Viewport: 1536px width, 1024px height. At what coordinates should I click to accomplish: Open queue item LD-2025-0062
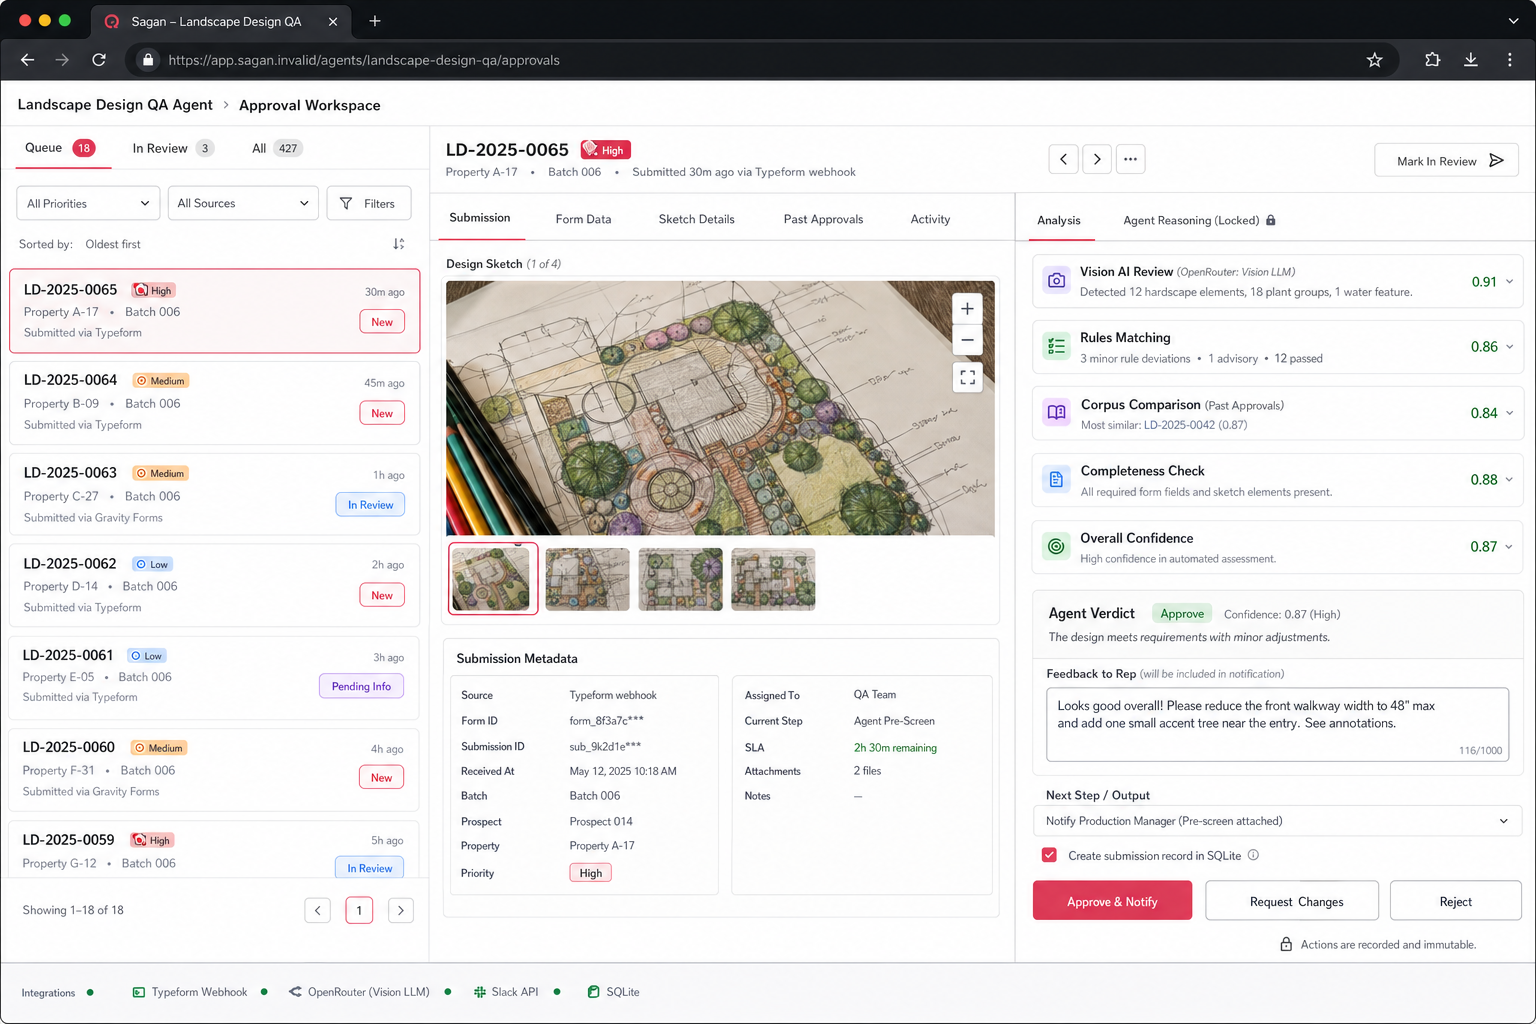(x=214, y=585)
